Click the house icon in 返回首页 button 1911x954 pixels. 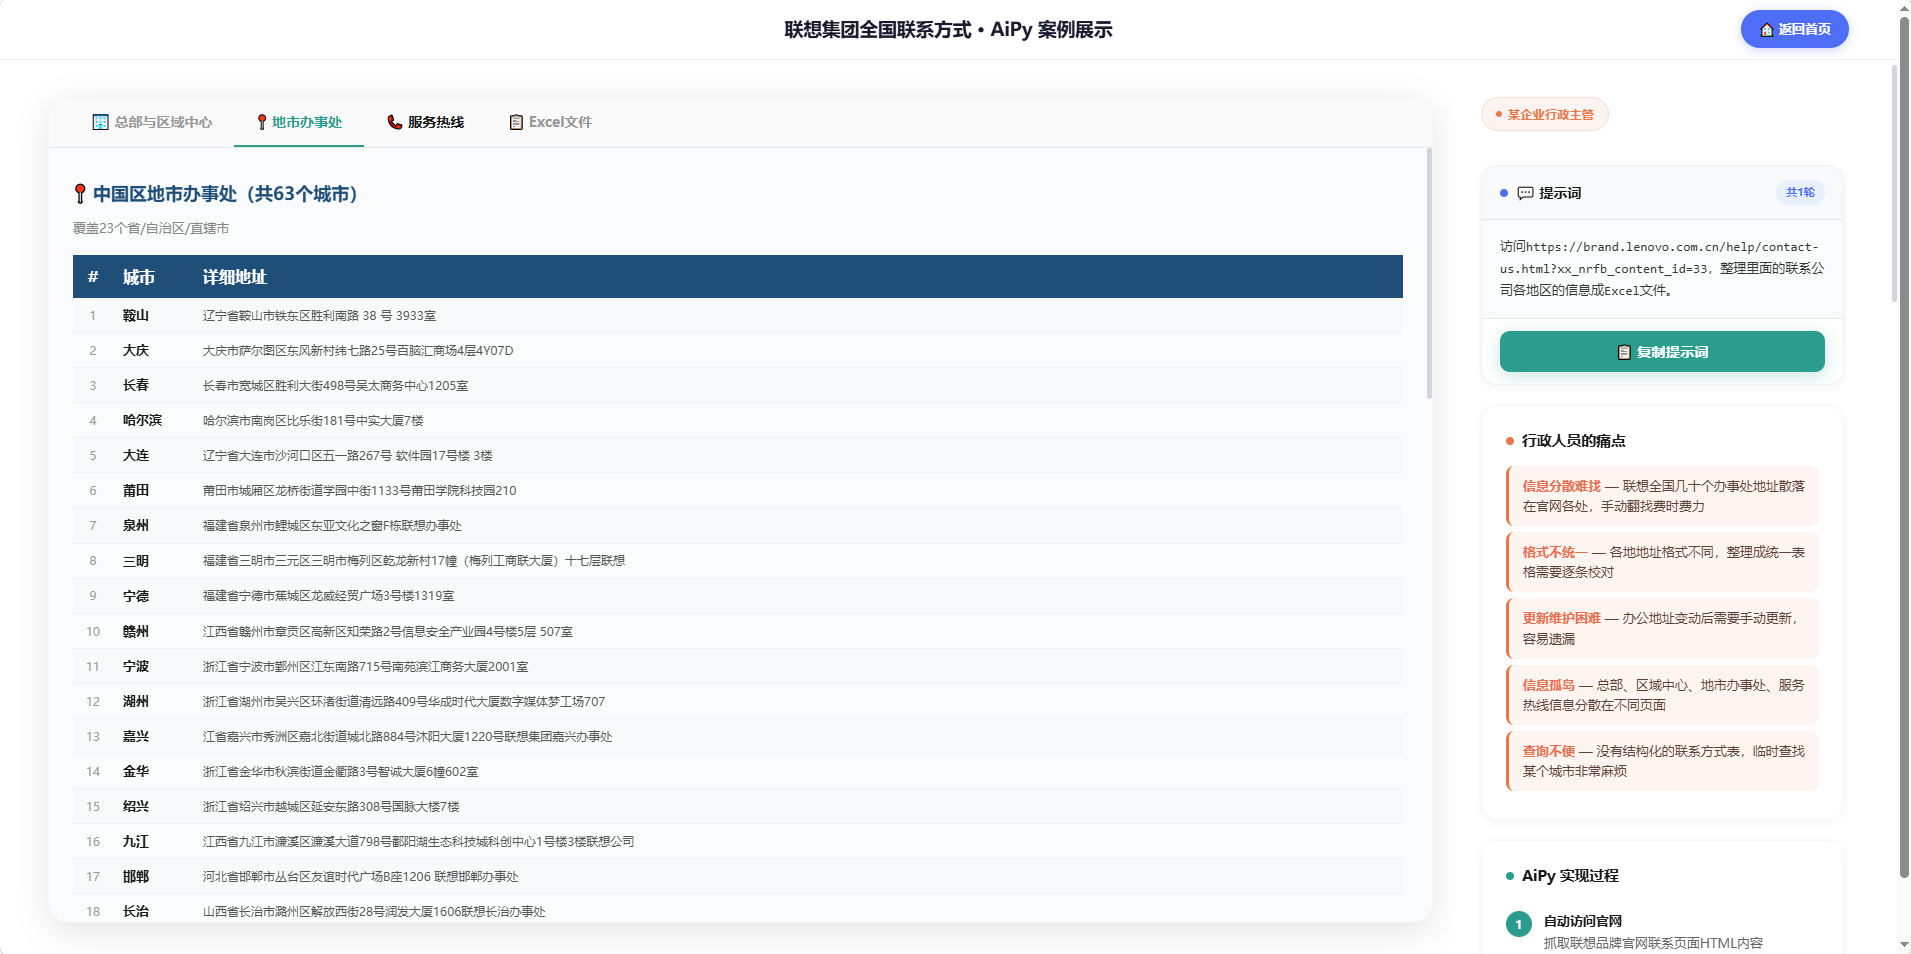(1767, 30)
